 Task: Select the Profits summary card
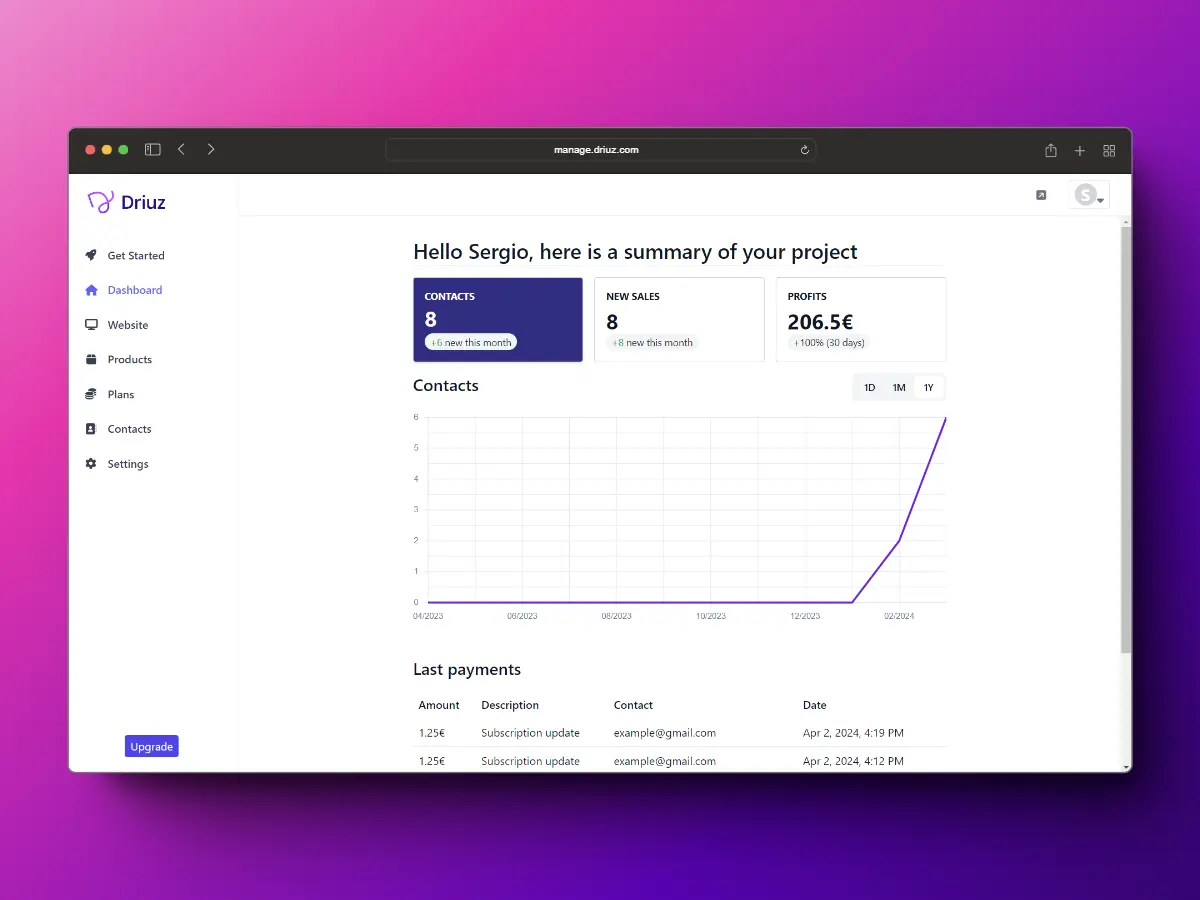point(861,319)
